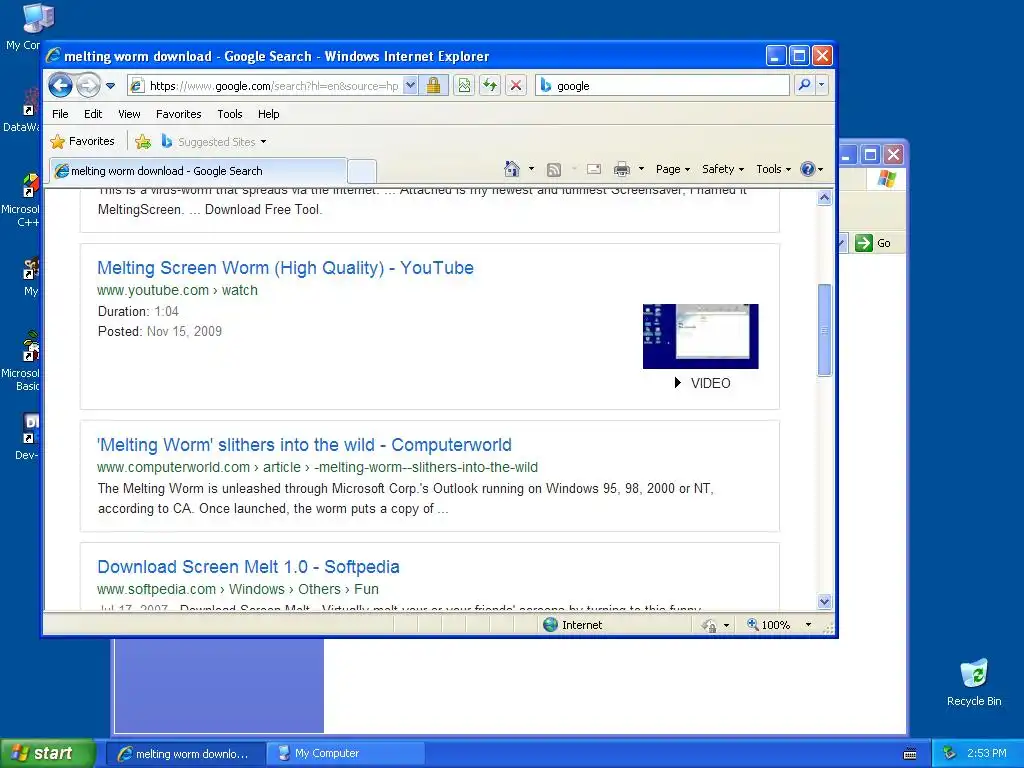Open the File menu
The height and width of the screenshot is (768, 1024).
(60, 114)
